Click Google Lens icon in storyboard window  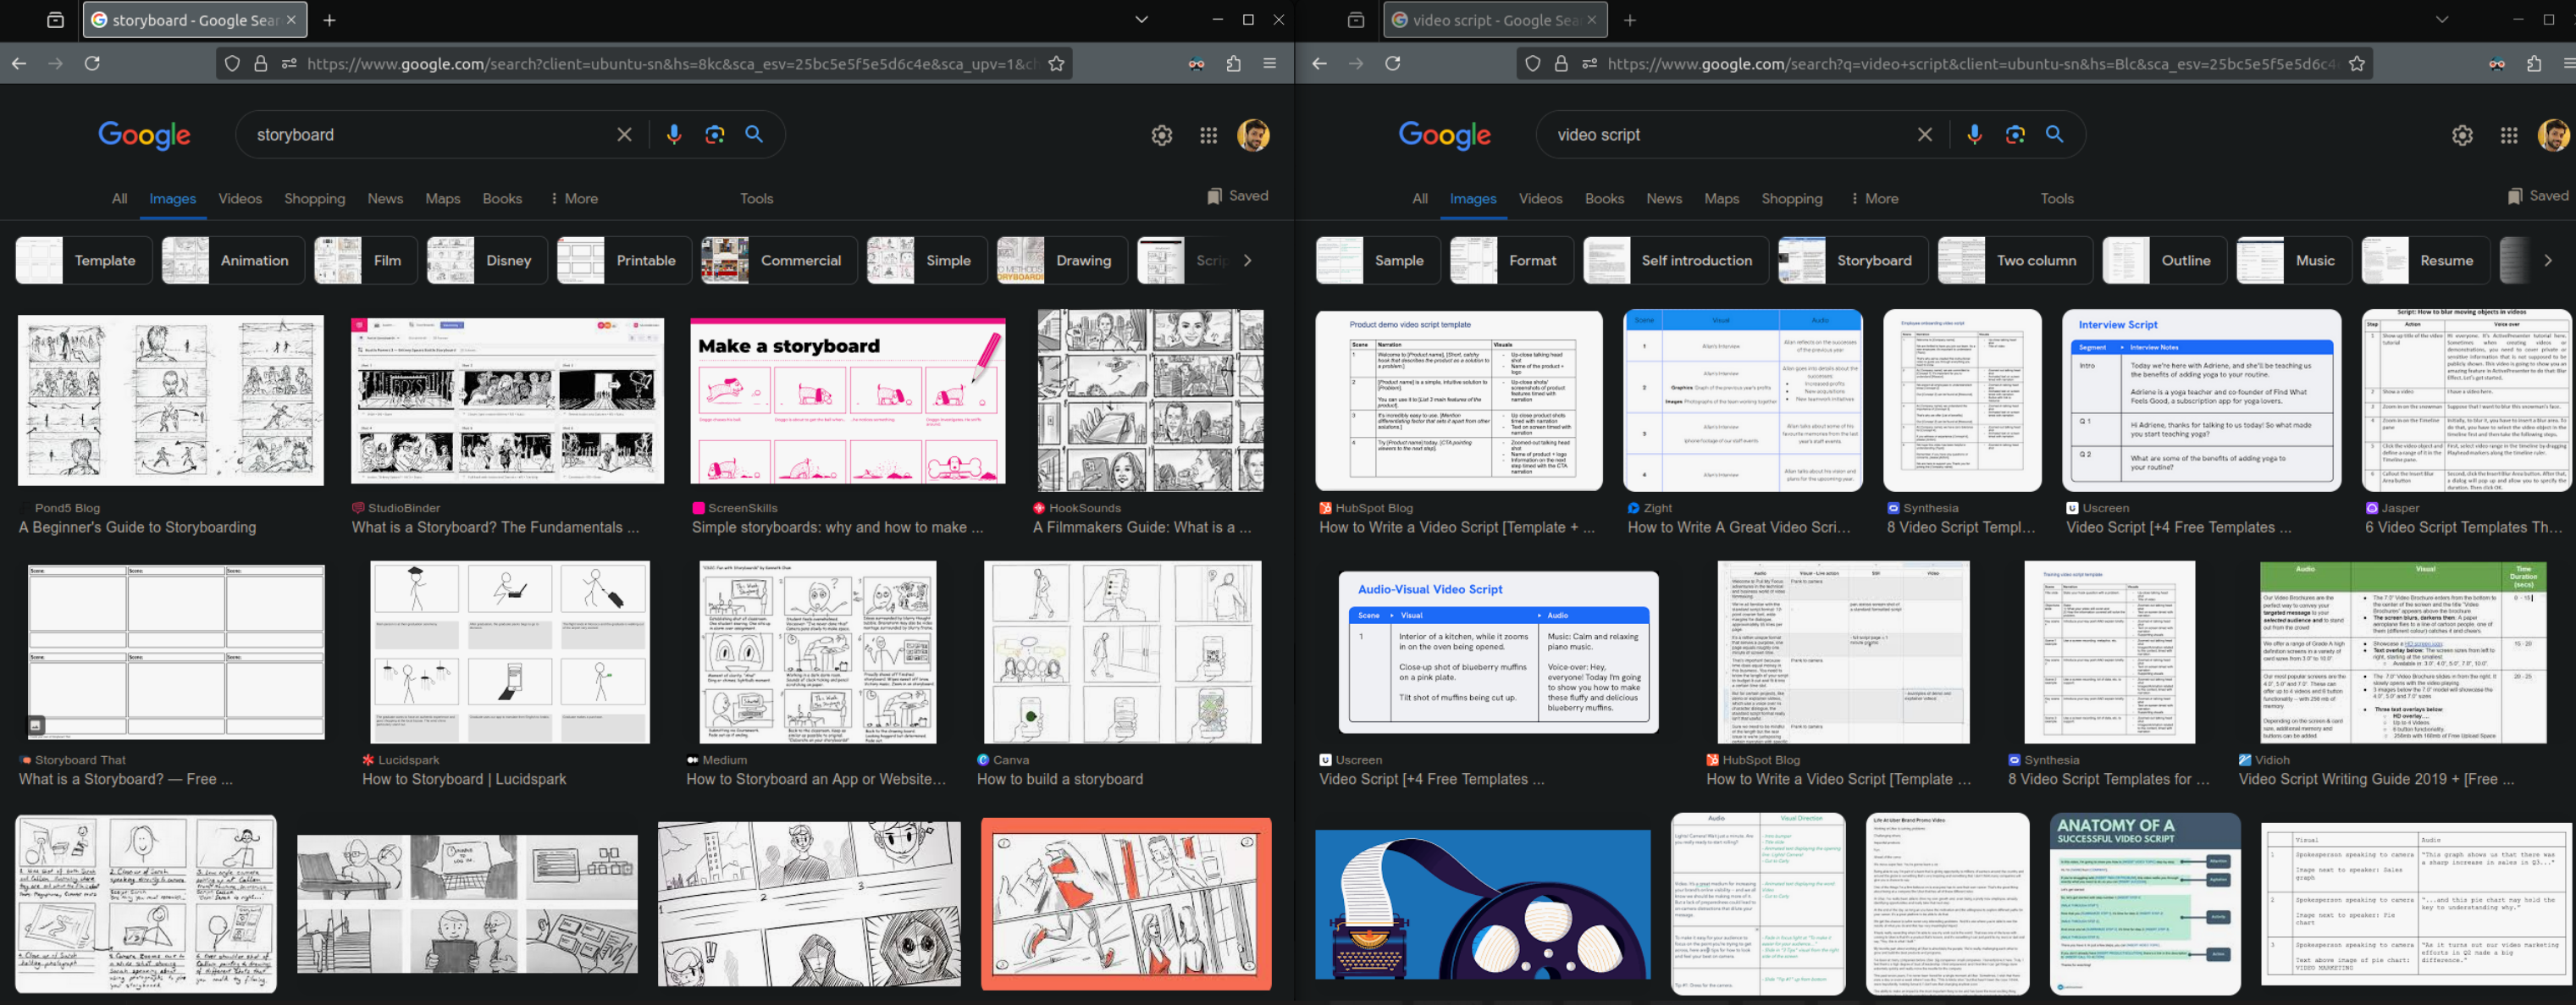[x=714, y=134]
